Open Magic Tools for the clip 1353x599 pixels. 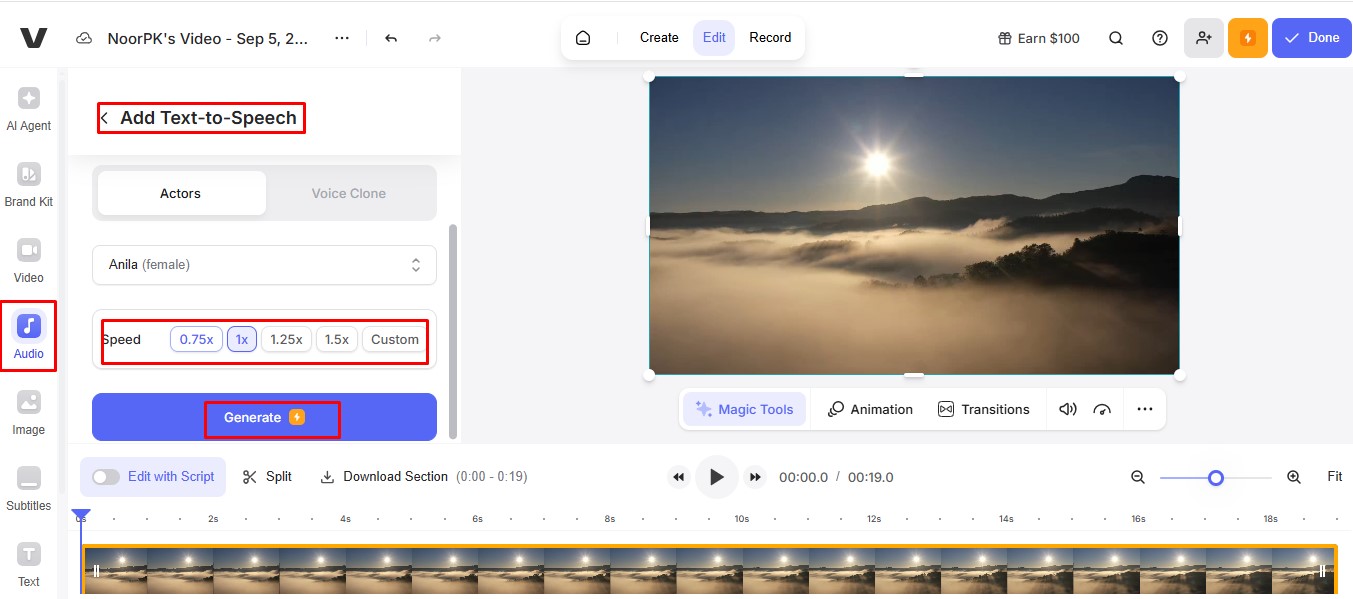click(x=744, y=409)
